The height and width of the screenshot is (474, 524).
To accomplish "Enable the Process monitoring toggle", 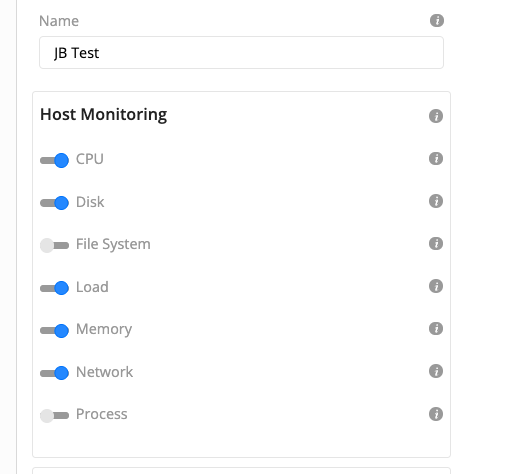I will 54,416.
